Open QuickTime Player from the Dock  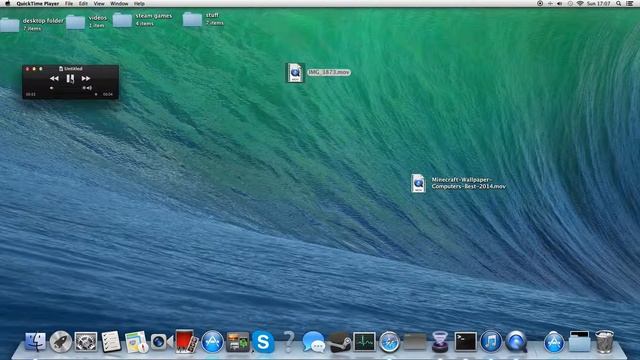point(516,342)
